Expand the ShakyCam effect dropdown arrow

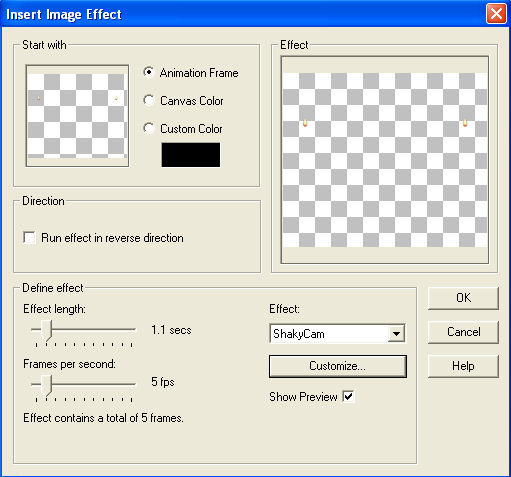(x=396, y=334)
